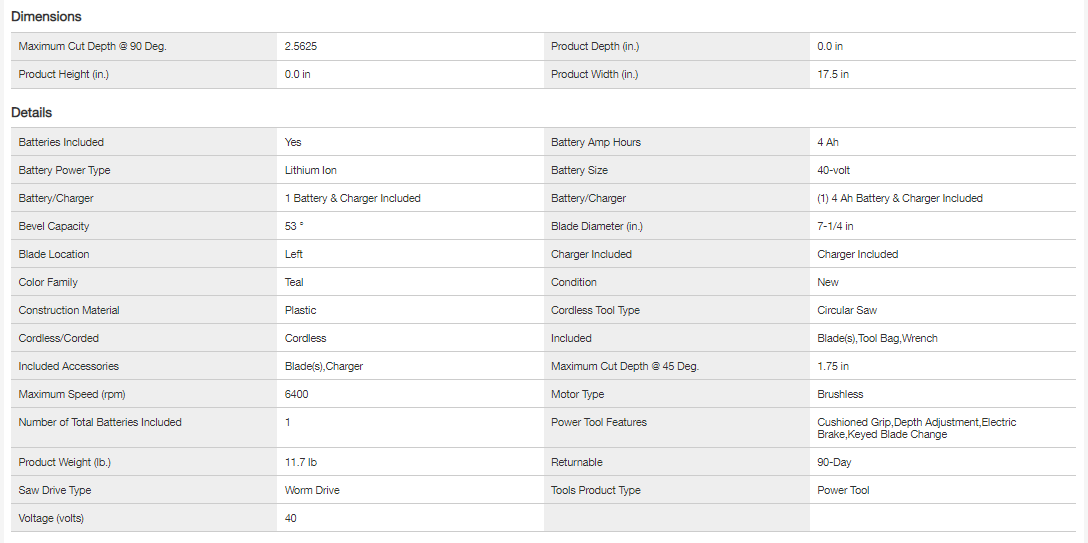The height and width of the screenshot is (543, 1088).
Task: Select the Lithium Ion battery type value
Action: [x=311, y=170]
